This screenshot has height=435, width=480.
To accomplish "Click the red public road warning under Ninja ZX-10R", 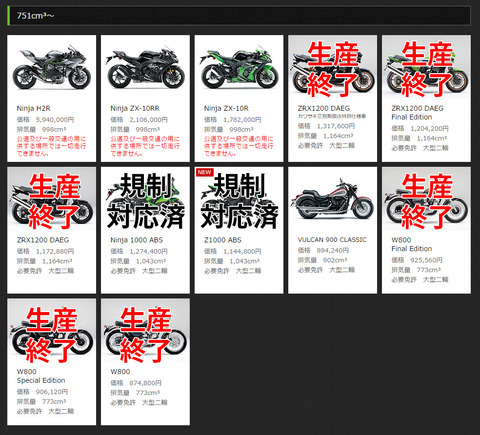I will [239, 146].
